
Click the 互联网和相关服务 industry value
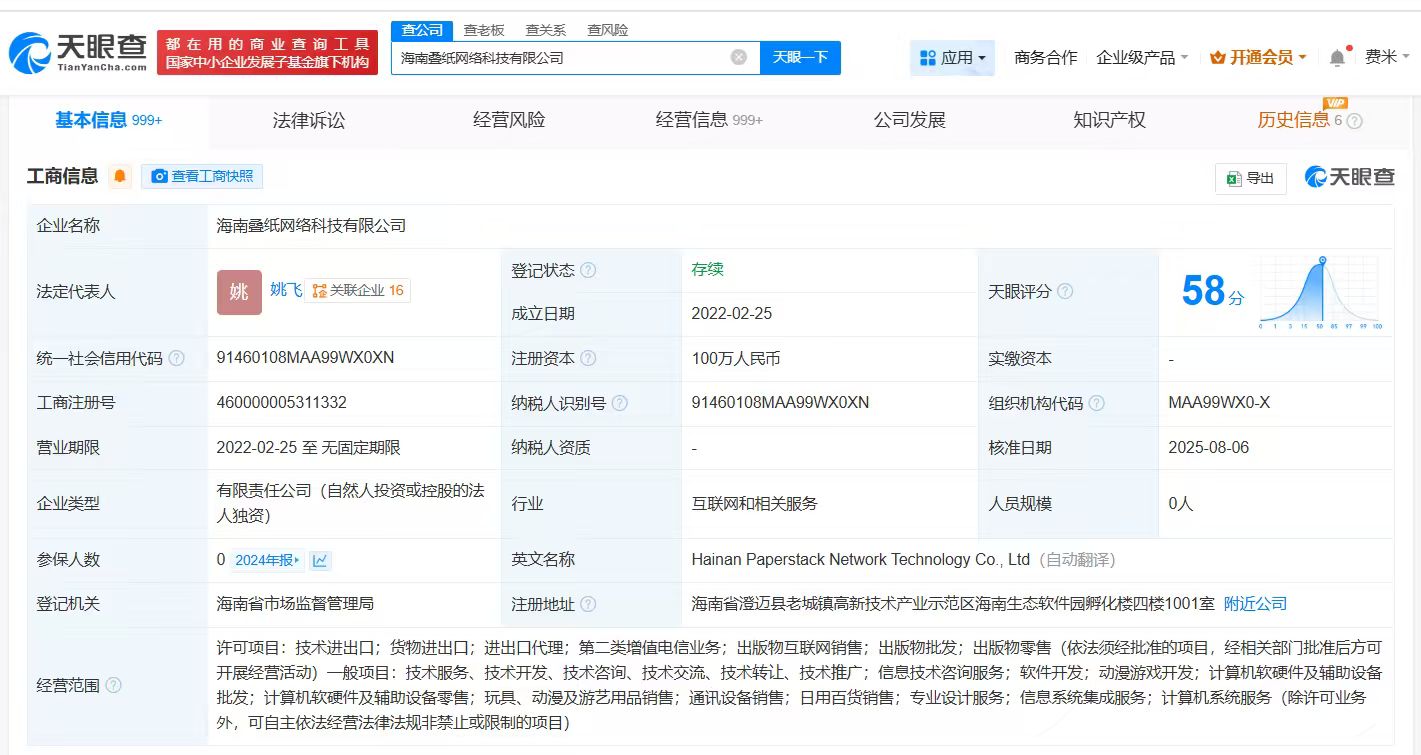pyautogui.click(x=754, y=504)
